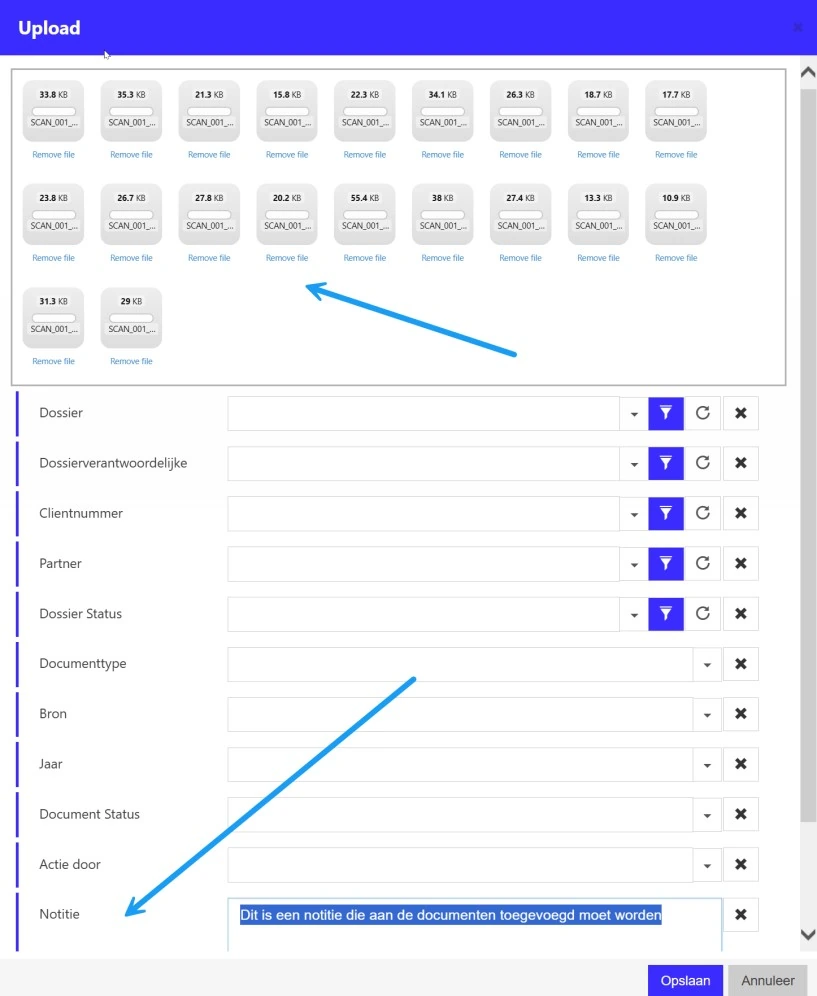Expand the Clientnummer dropdown

634,514
